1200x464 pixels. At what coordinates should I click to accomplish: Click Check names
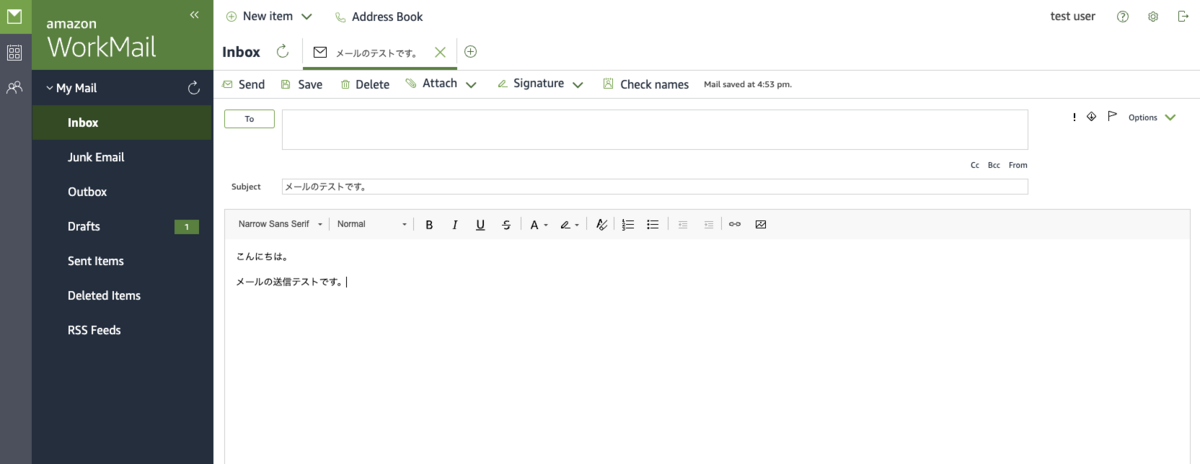[646, 85]
